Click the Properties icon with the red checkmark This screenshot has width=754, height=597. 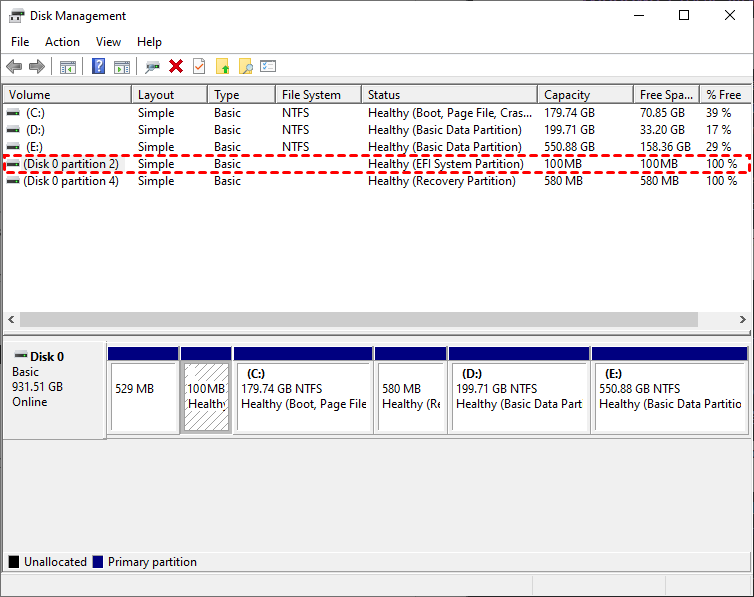[199, 66]
